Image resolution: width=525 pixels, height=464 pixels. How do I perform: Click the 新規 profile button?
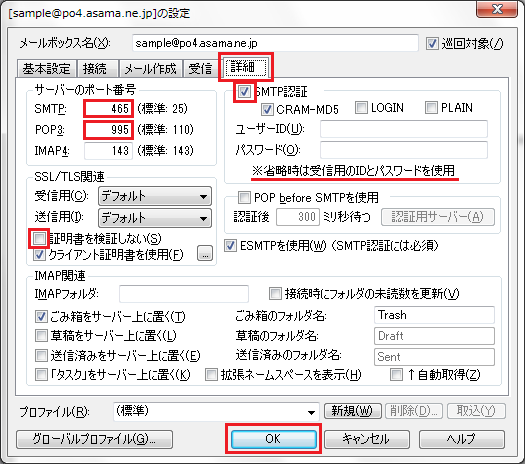click(353, 411)
